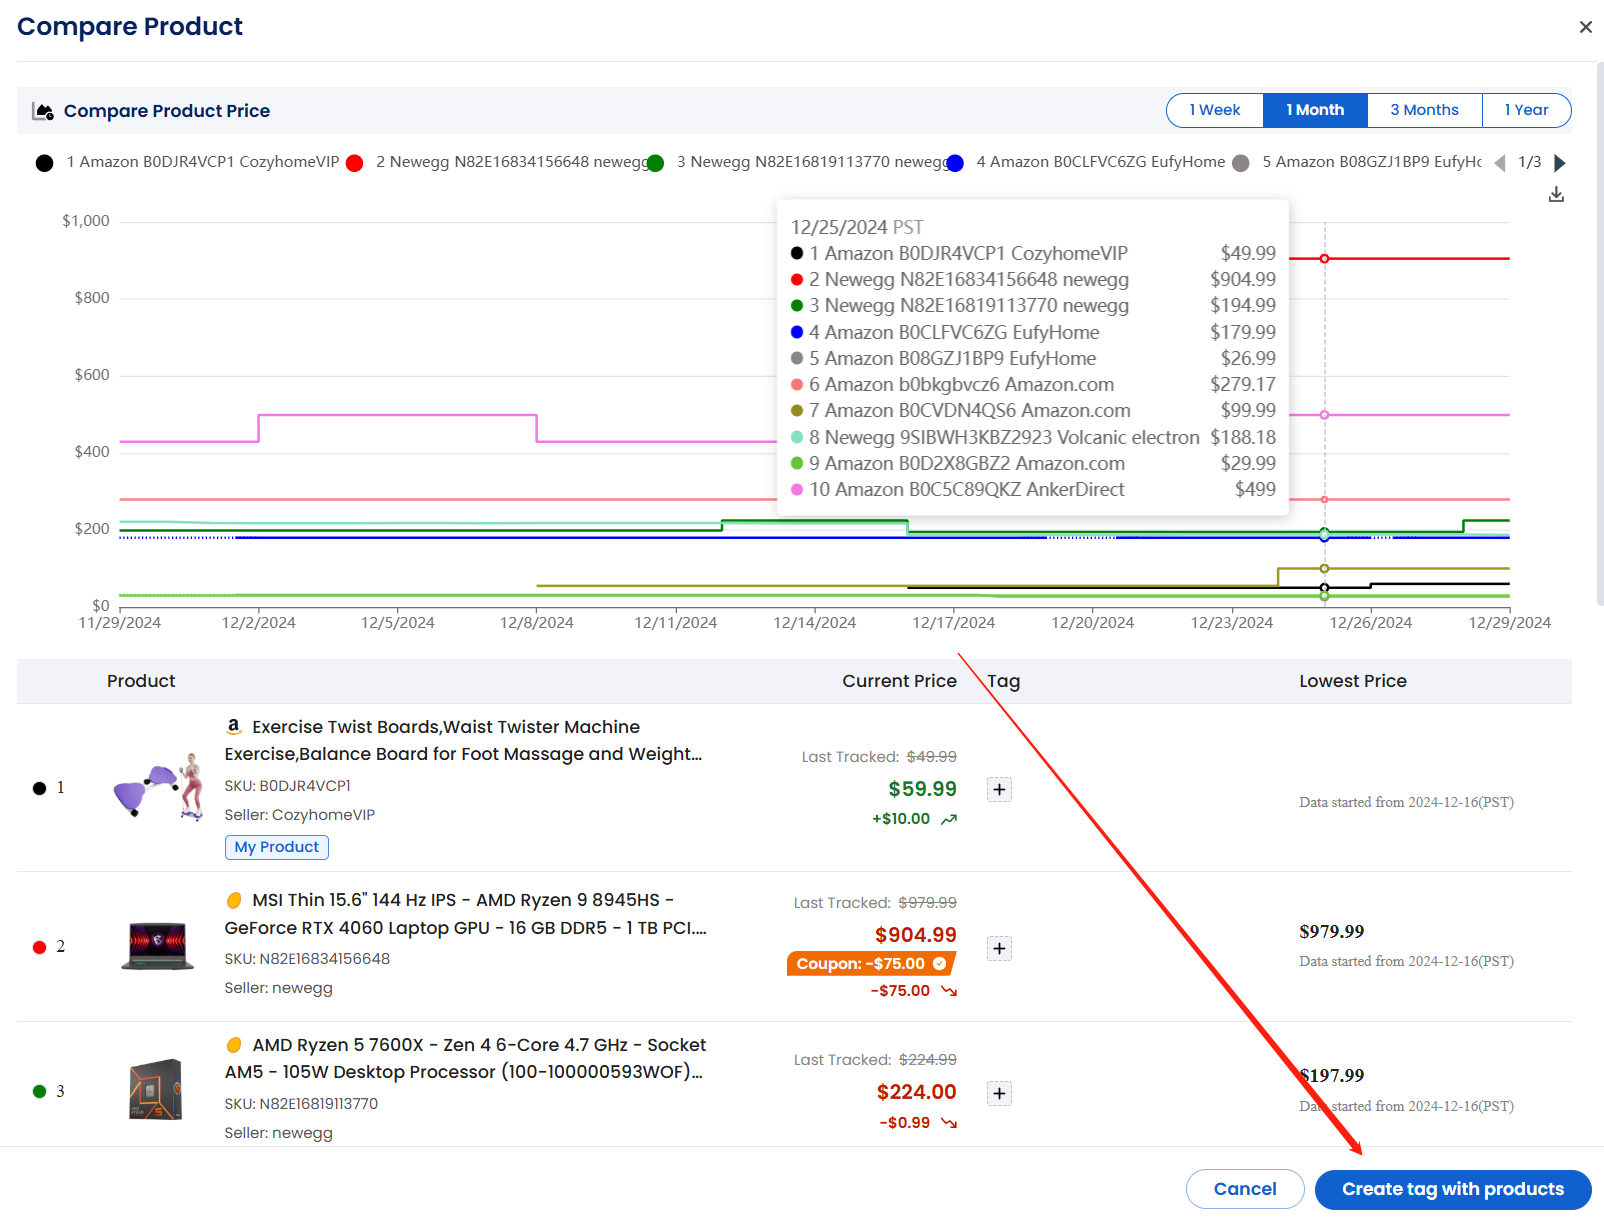
Task: Click SKU: N82E16819113770 text
Action: tap(301, 1104)
